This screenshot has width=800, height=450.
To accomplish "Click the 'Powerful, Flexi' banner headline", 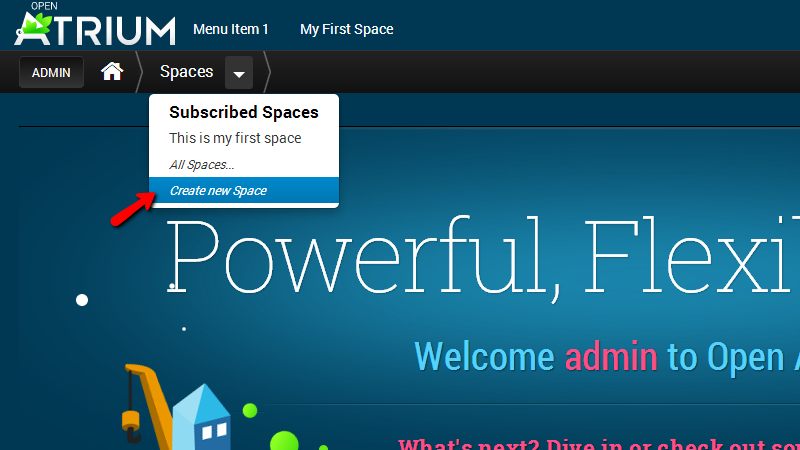I will [482, 258].
